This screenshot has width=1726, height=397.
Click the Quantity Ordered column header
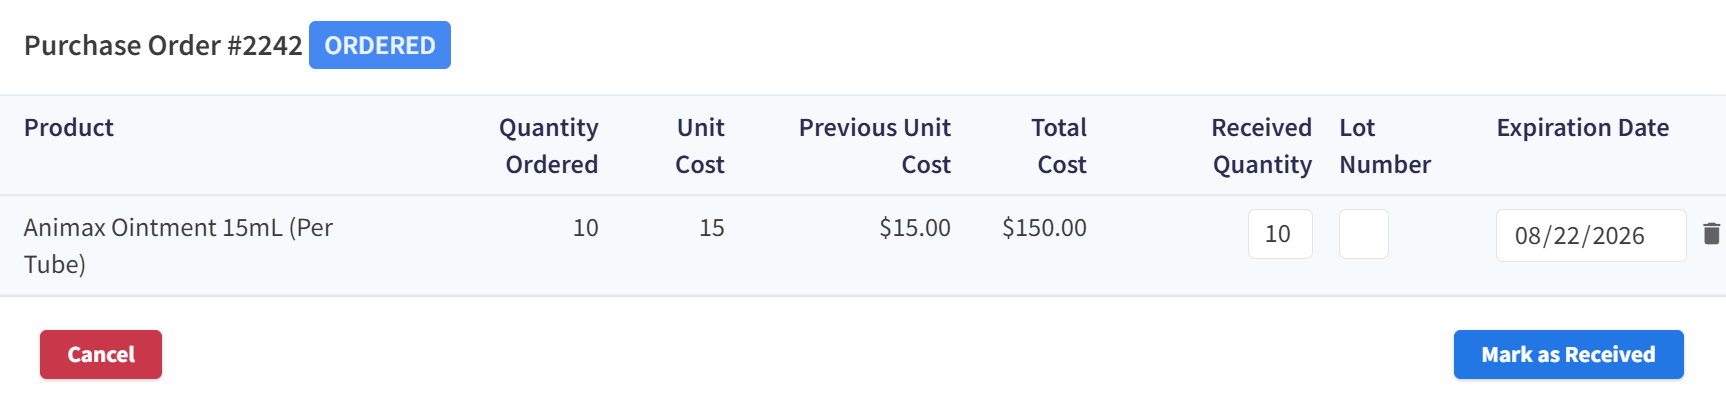[x=549, y=146]
